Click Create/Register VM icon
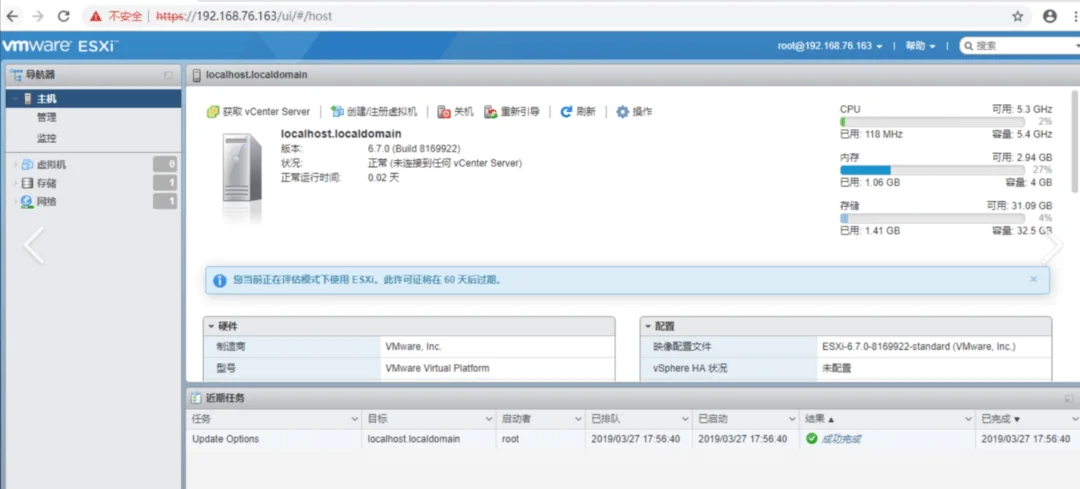This screenshot has height=489, width=1080. point(338,112)
